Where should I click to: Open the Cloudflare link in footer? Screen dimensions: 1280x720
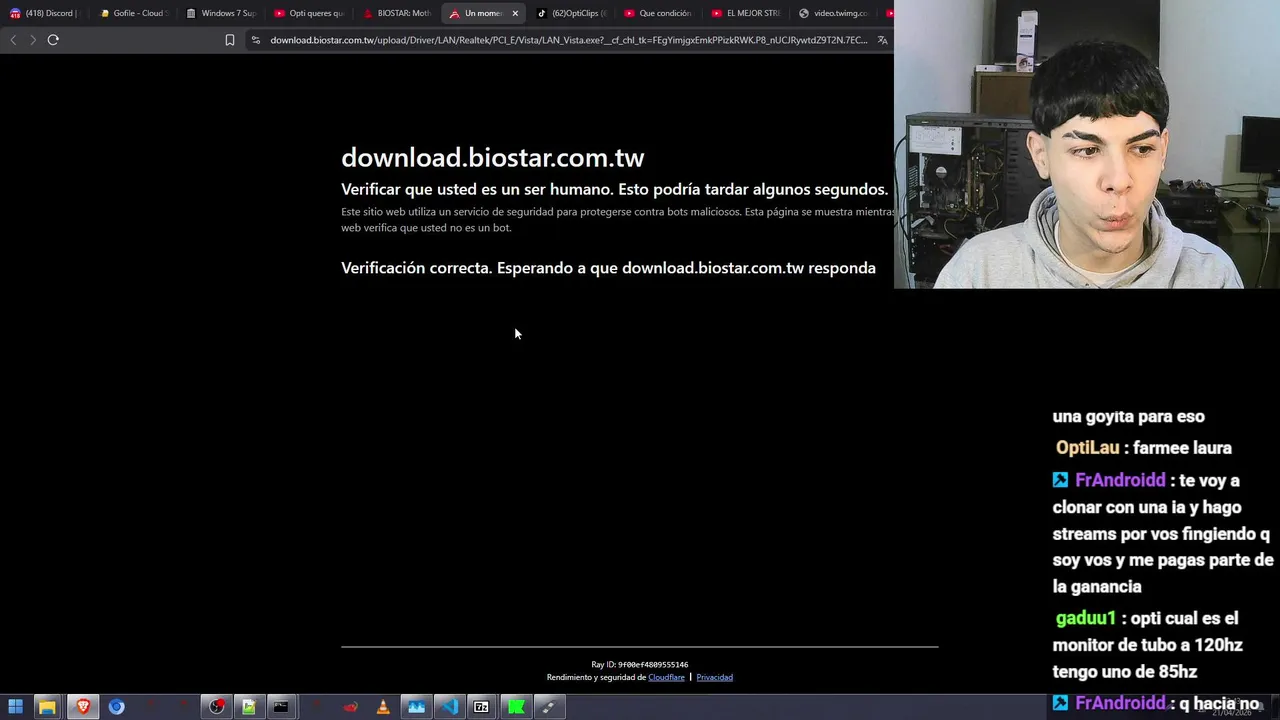[666, 677]
